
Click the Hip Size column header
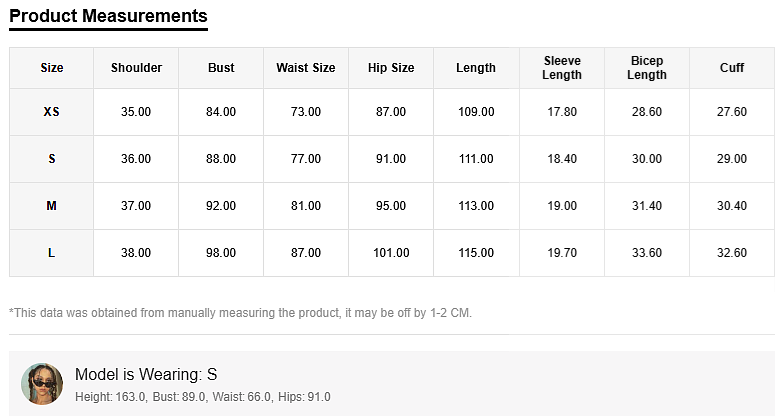(x=391, y=68)
